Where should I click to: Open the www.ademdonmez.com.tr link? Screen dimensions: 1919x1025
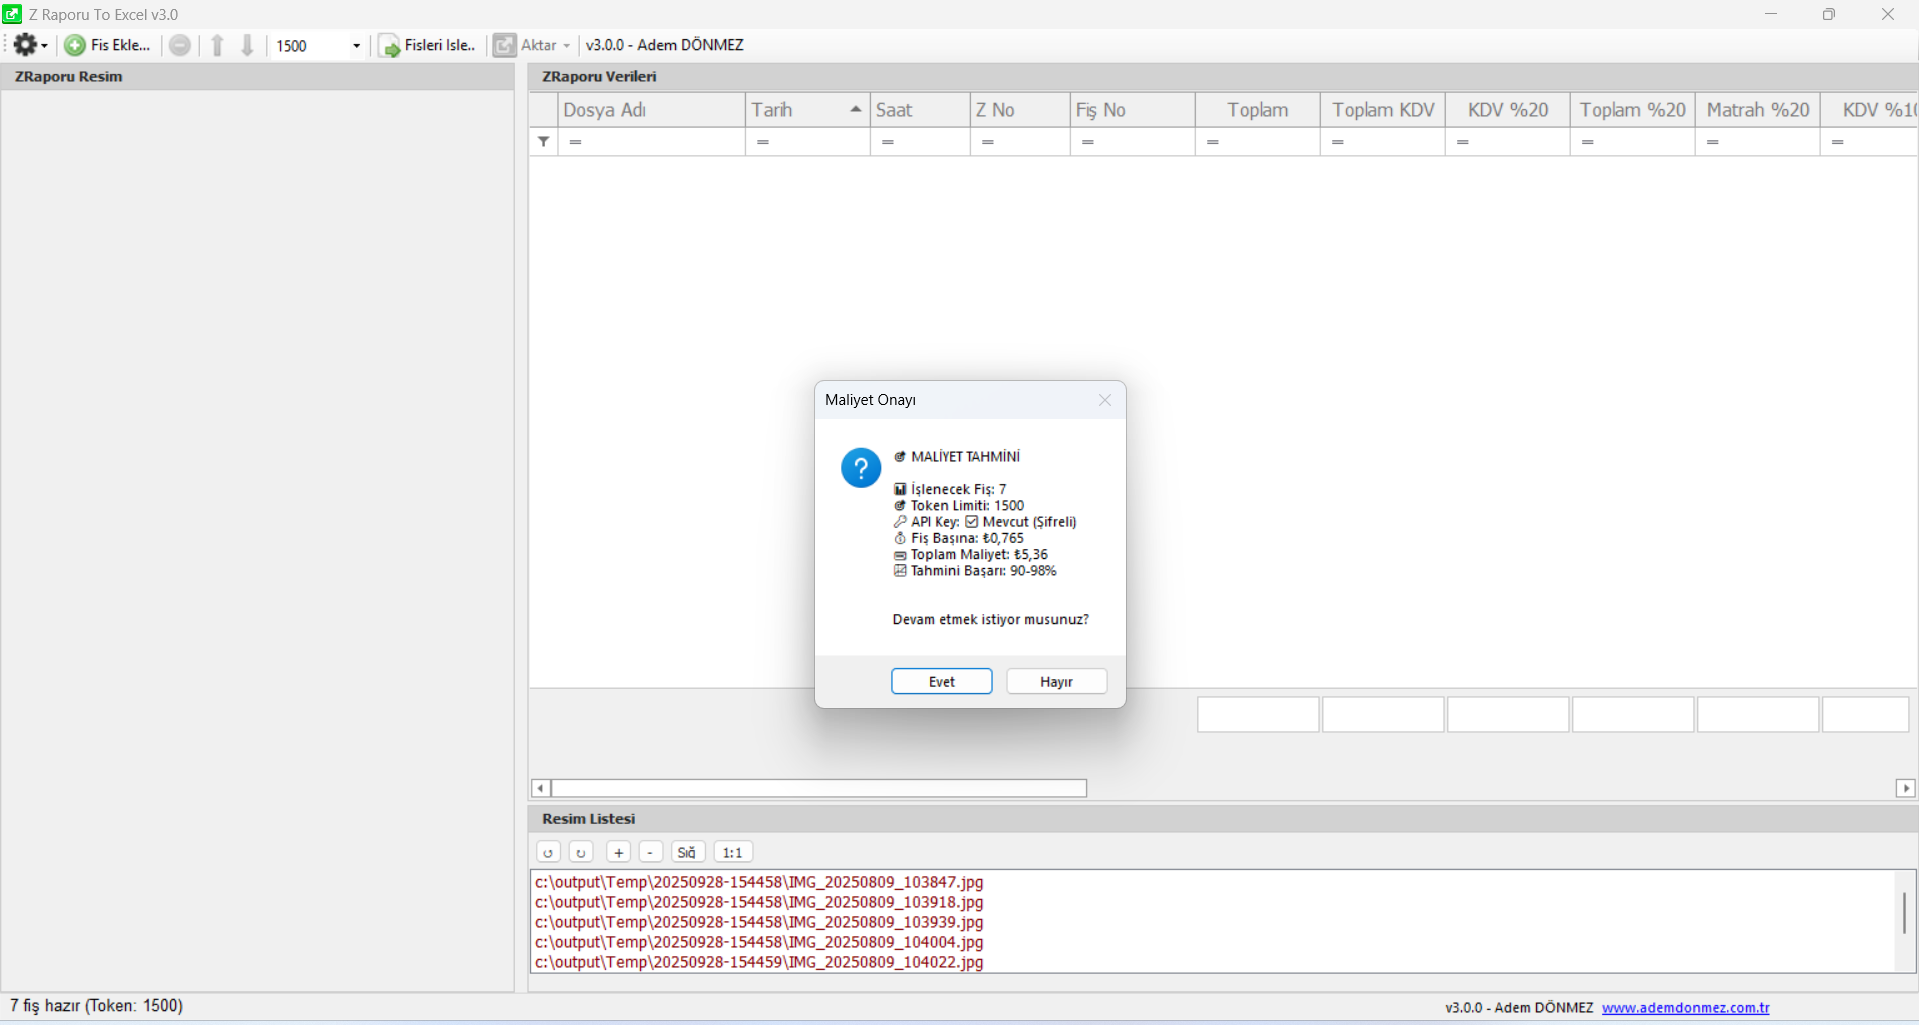click(x=1685, y=1007)
